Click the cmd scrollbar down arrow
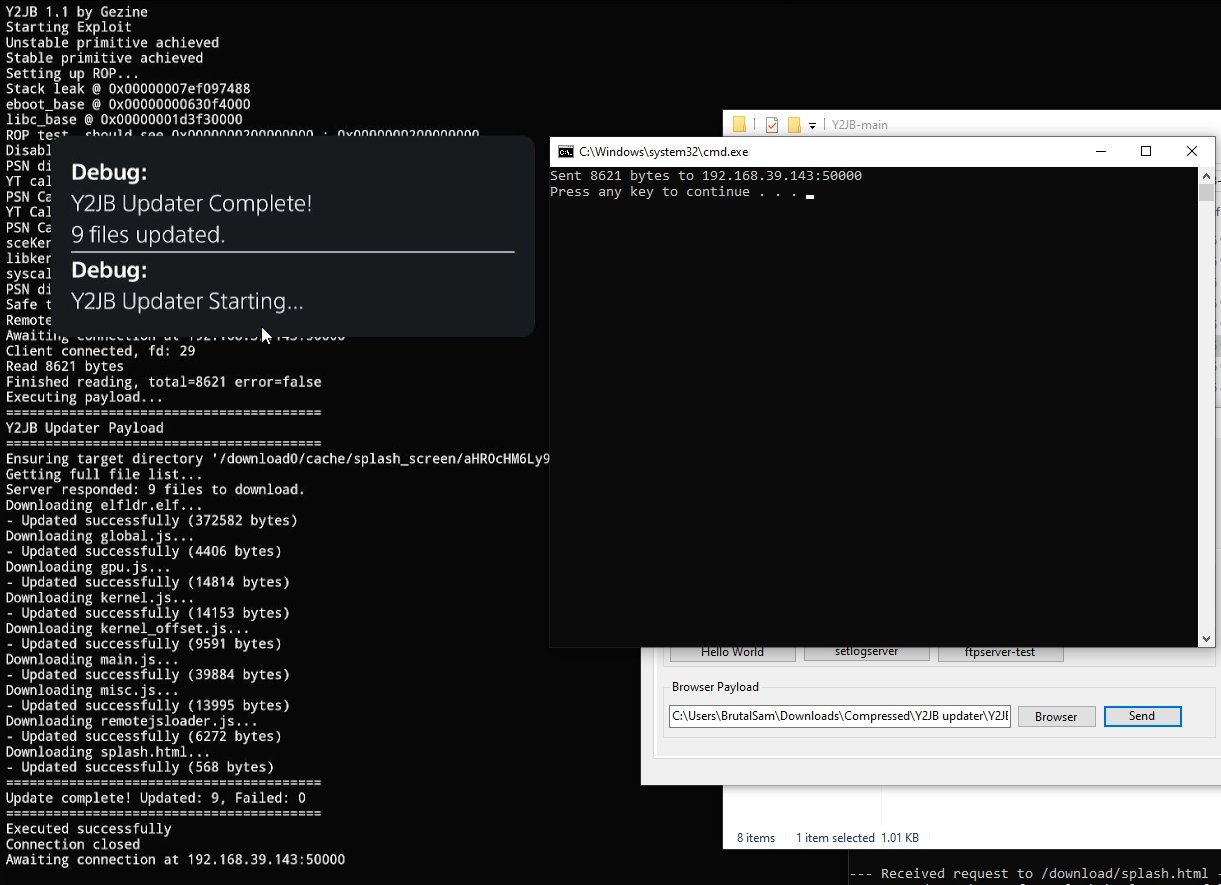1221x885 pixels. click(x=1207, y=638)
